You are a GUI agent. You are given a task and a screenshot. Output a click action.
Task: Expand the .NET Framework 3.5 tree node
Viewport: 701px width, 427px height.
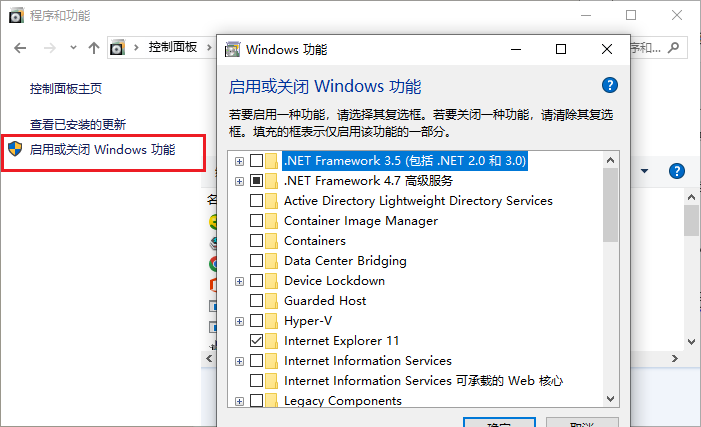[x=240, y=161]
